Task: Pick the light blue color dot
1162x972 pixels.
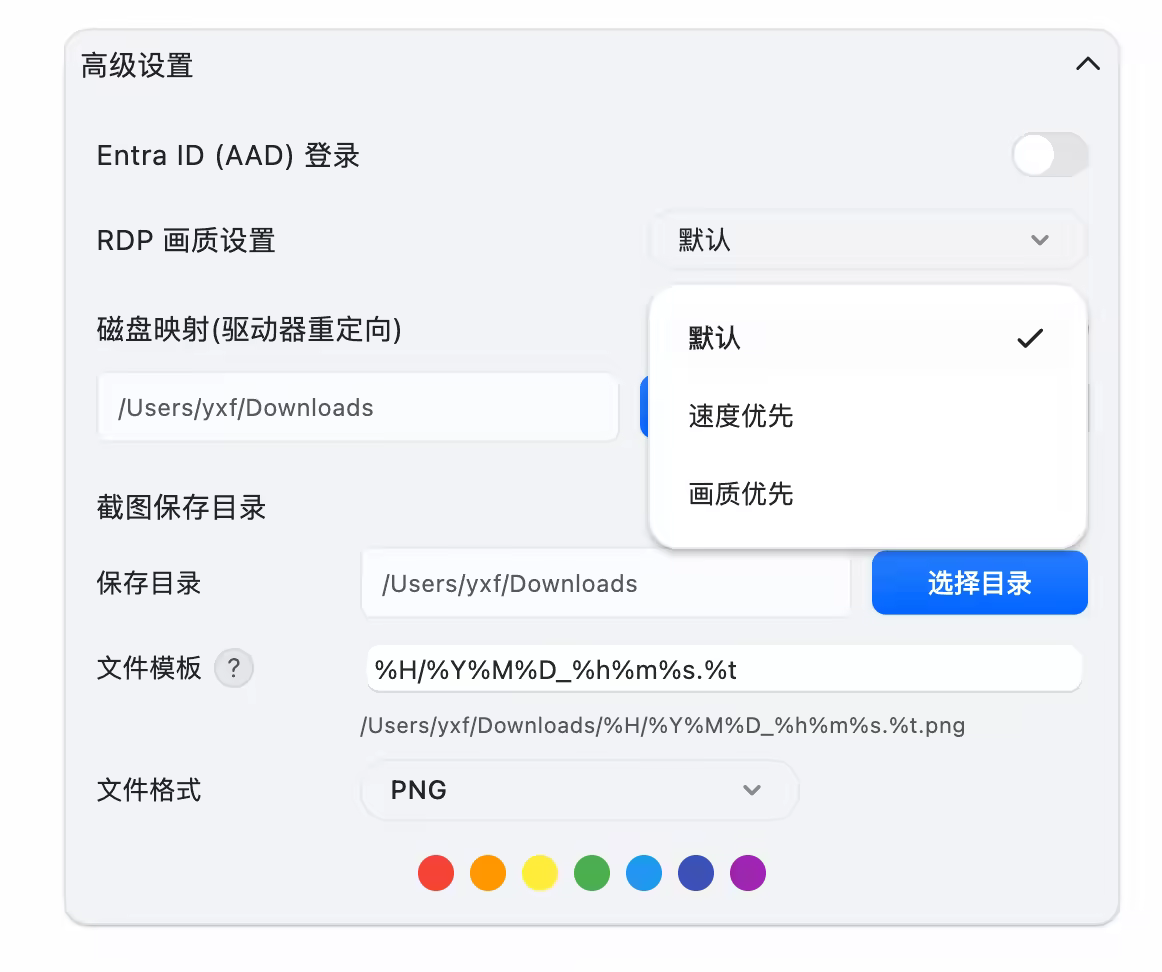Action: pyautogui.click(x=644, y=873)
